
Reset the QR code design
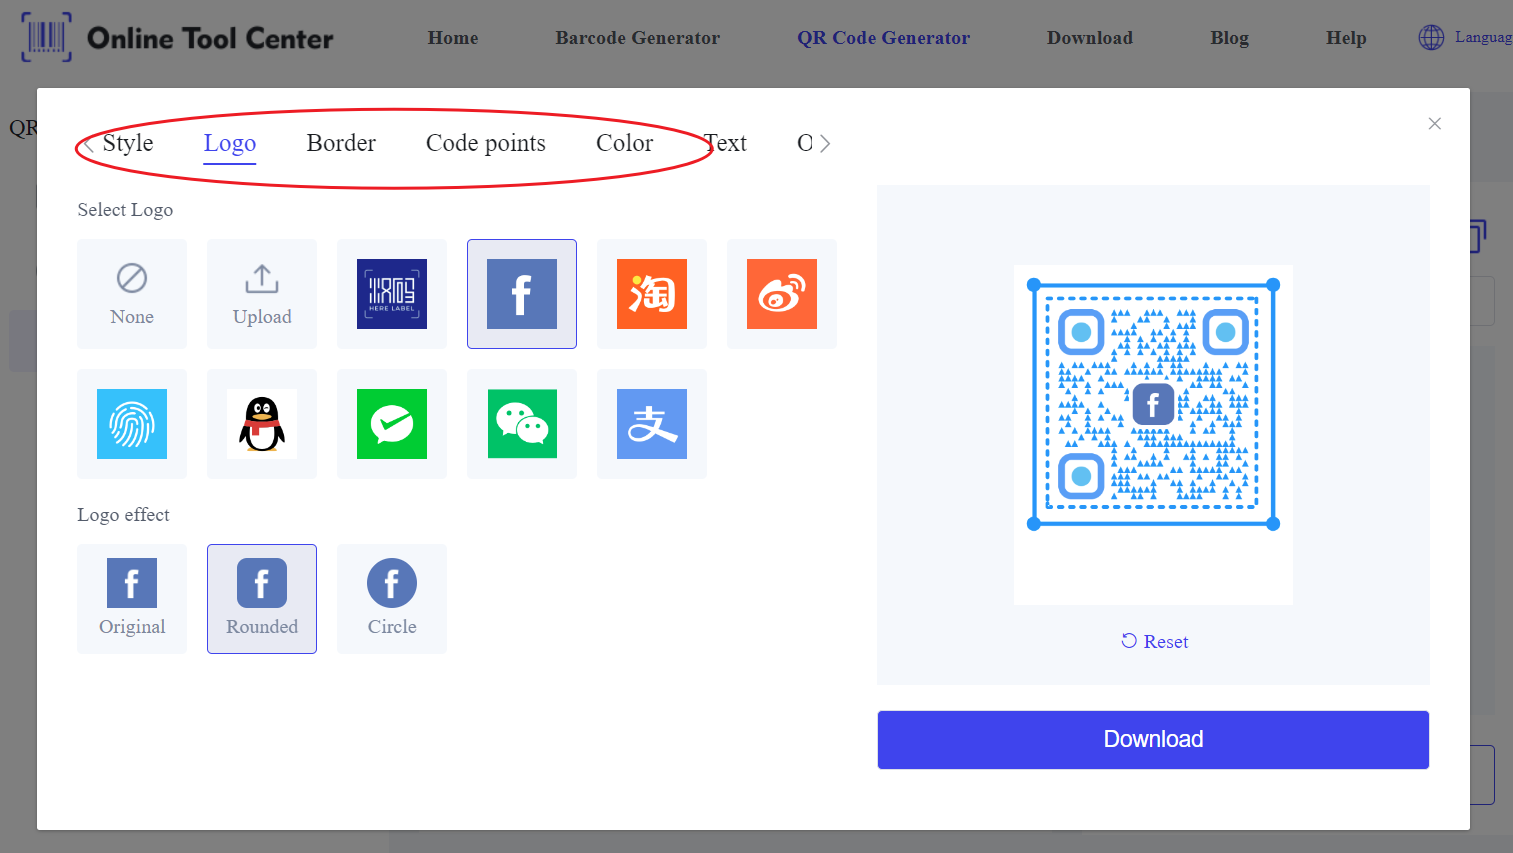[x=1155, y=642]
